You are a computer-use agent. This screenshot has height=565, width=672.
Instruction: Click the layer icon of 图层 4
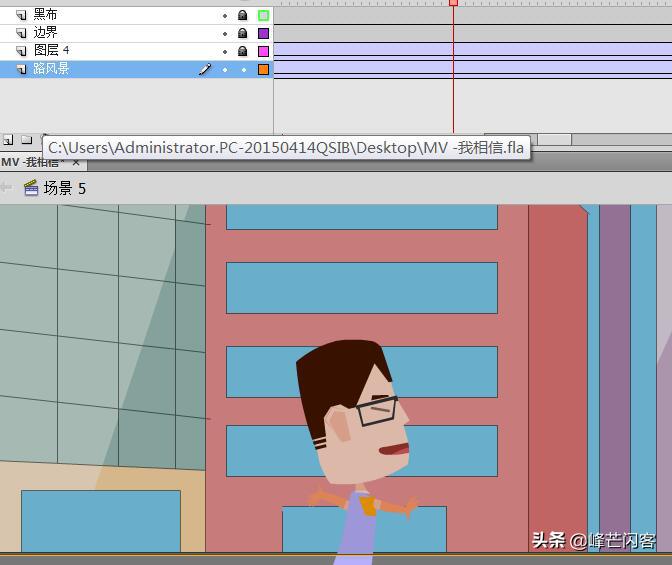21,51
